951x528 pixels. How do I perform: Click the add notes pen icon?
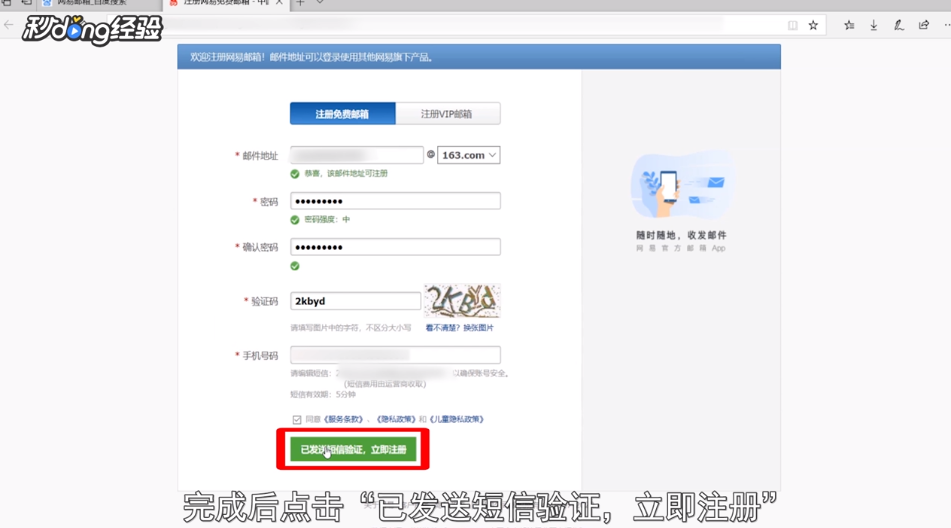pyautogui.click(x=898, y=25)
